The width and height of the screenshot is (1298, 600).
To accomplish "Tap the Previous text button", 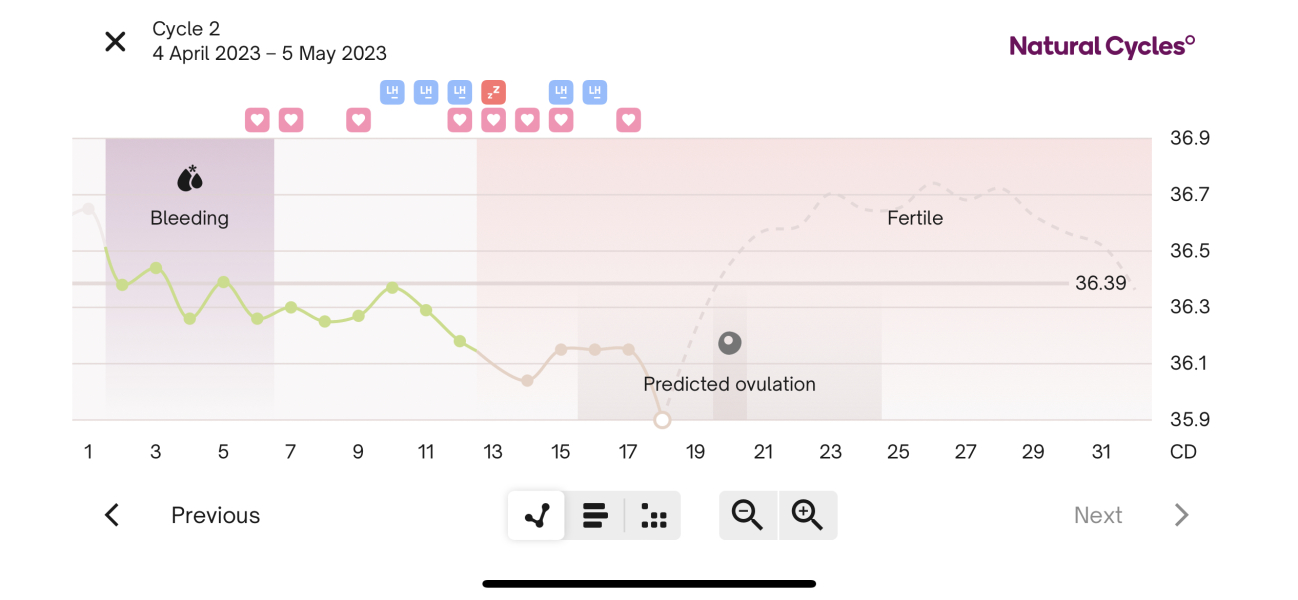I will point(215,515).
